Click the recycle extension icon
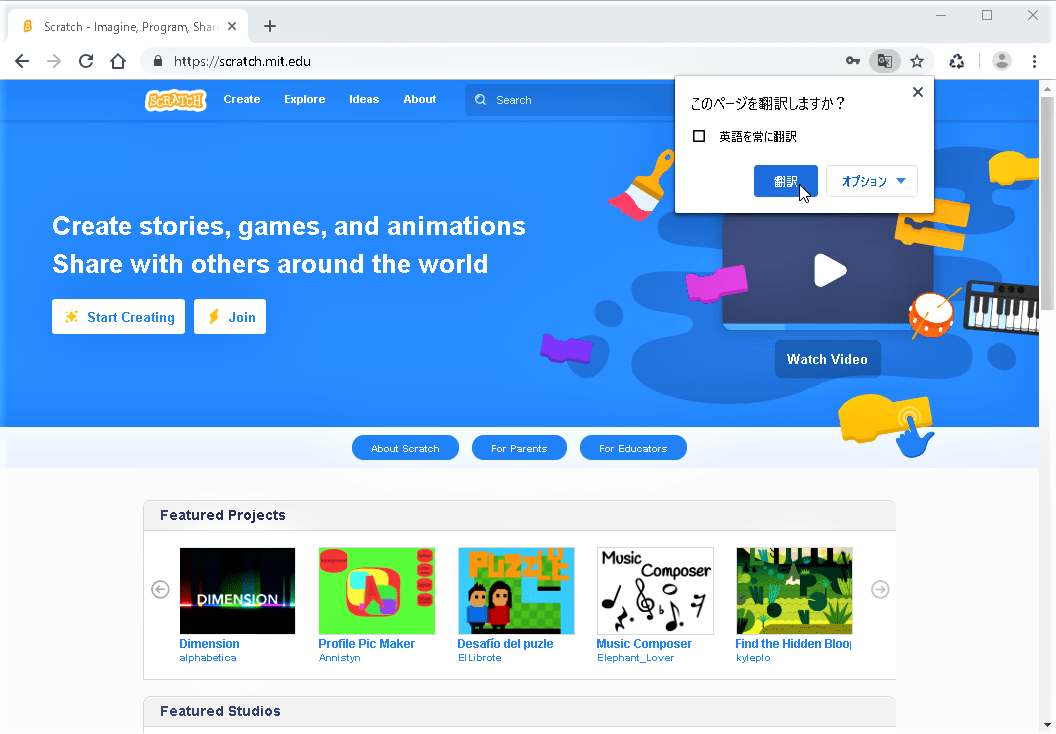This screenshot has width=1056, height=734. (956, 61)
